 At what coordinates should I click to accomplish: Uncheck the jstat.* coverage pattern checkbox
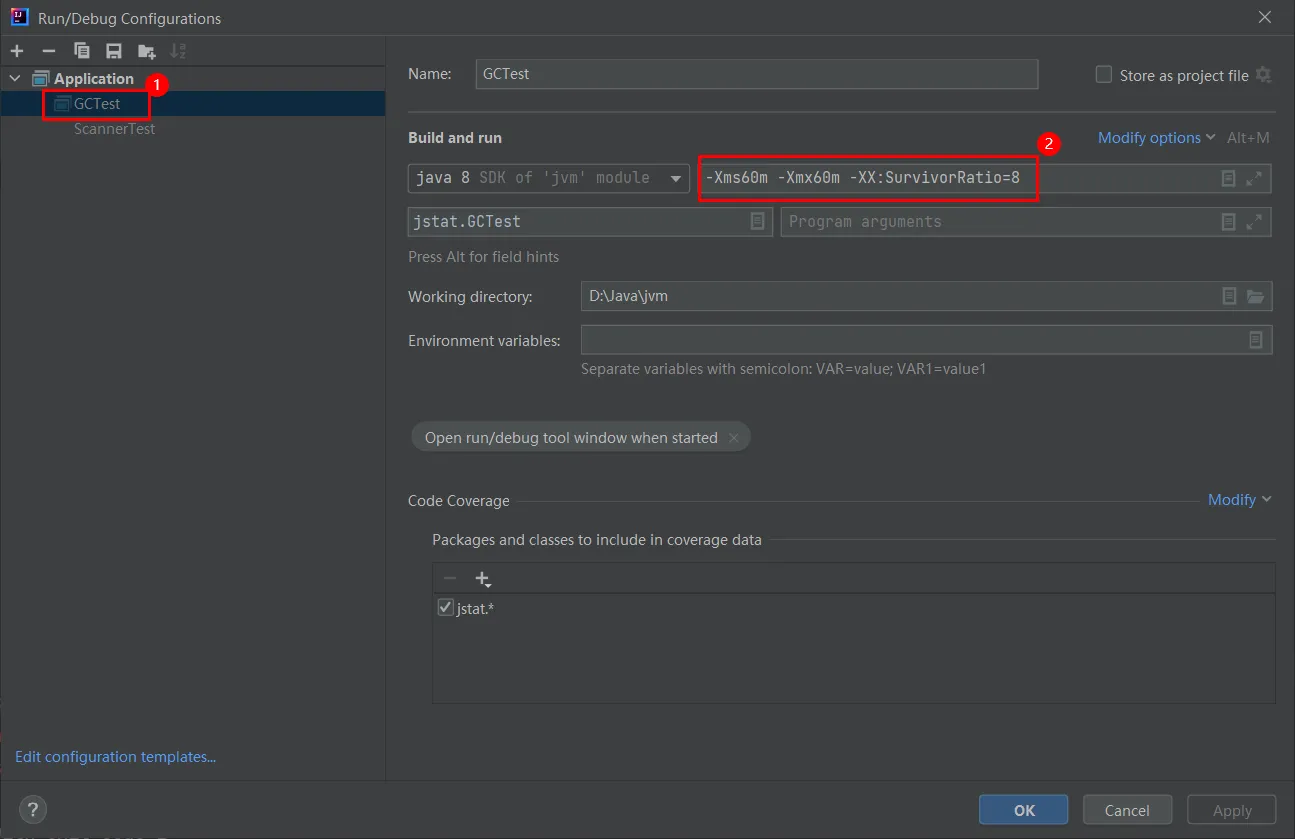click(x=446, y=607)
